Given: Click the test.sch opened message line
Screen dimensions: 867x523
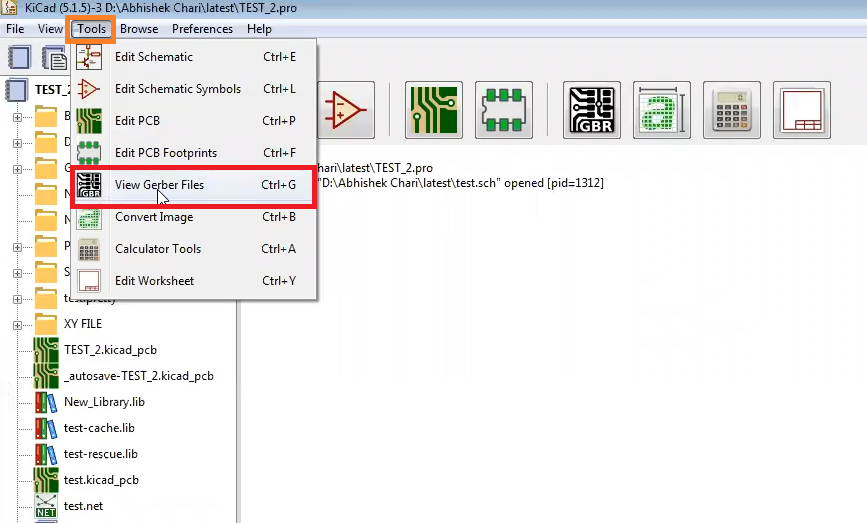Looking at the screenshot, I should (x=461, y=183).
